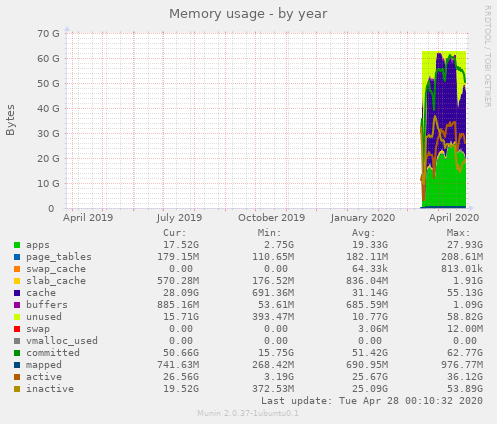Click the Munin 2.0.37 version footer

pos(248,413)
